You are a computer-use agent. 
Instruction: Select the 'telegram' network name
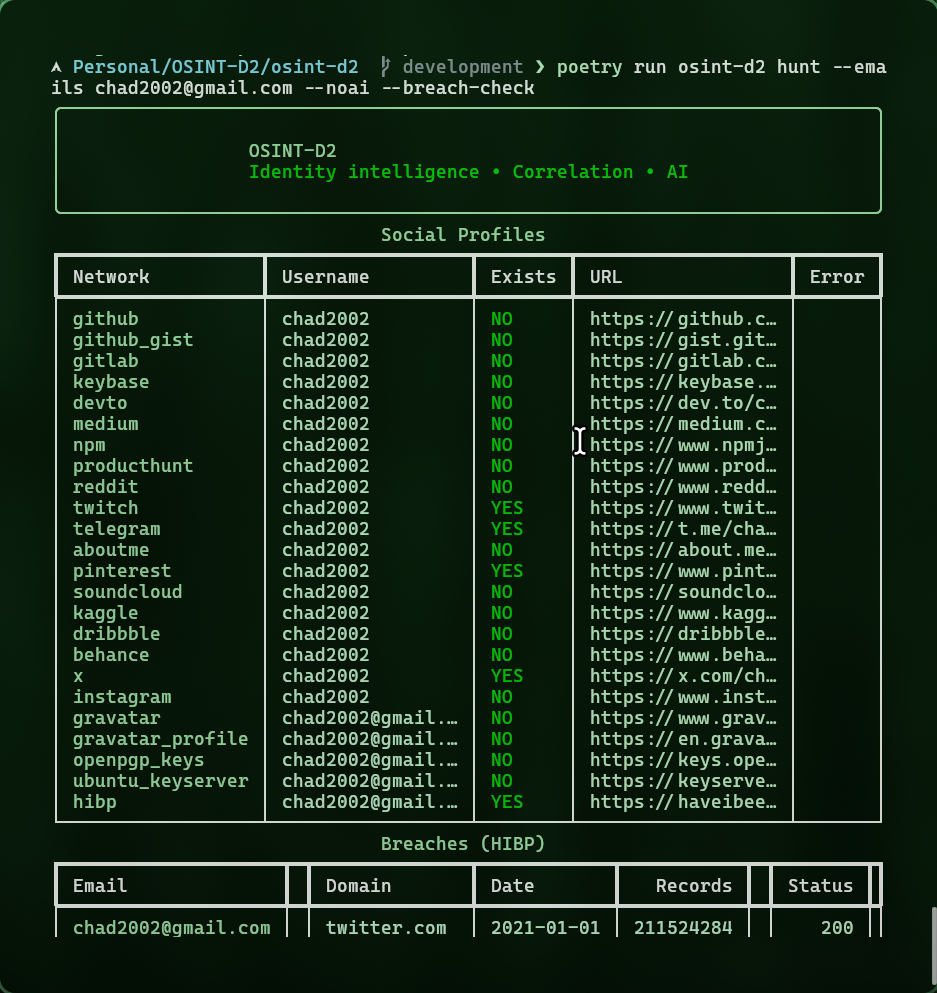click(116, 529)
